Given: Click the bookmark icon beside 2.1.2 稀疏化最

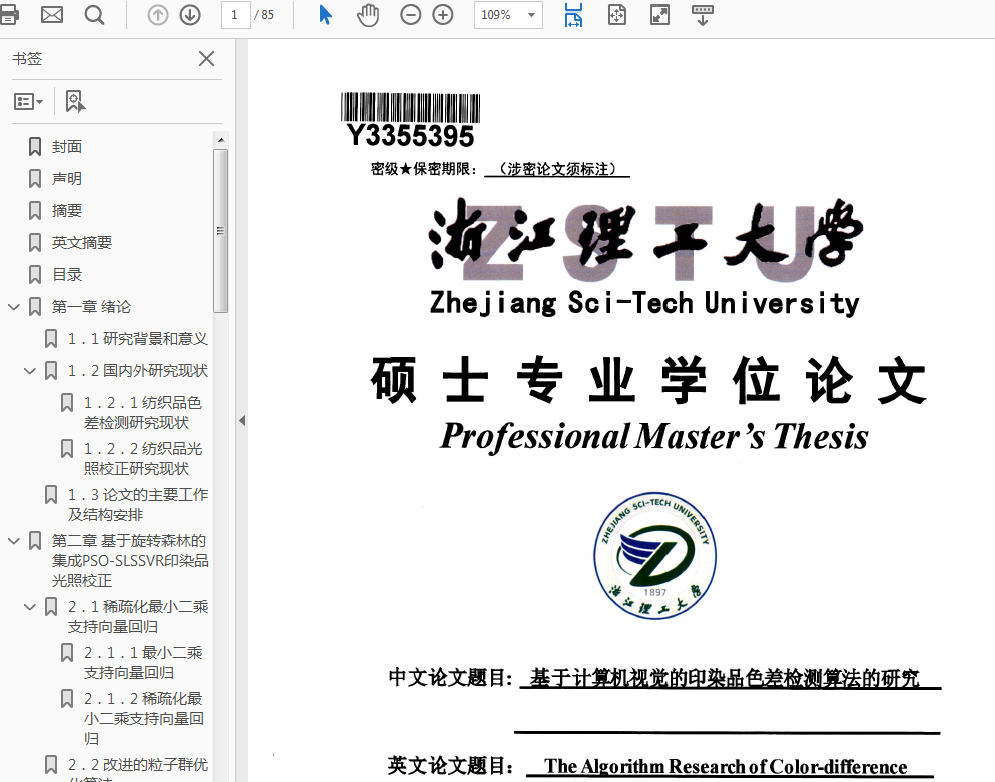Looking at the screenshot, I should pyautogui.click(x=67, y=699).
